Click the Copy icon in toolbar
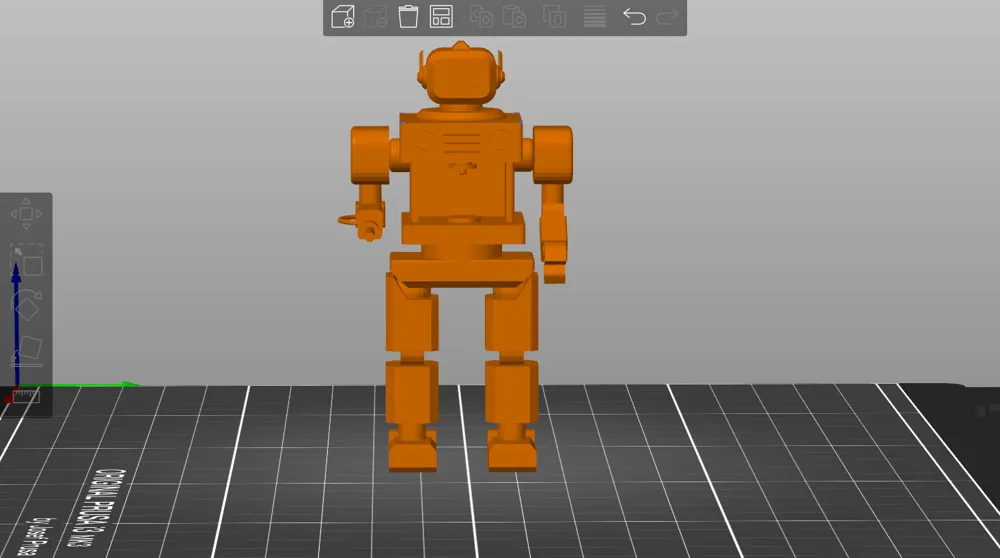This screenshot has width=1000, height=558. [x=481, y=17]
